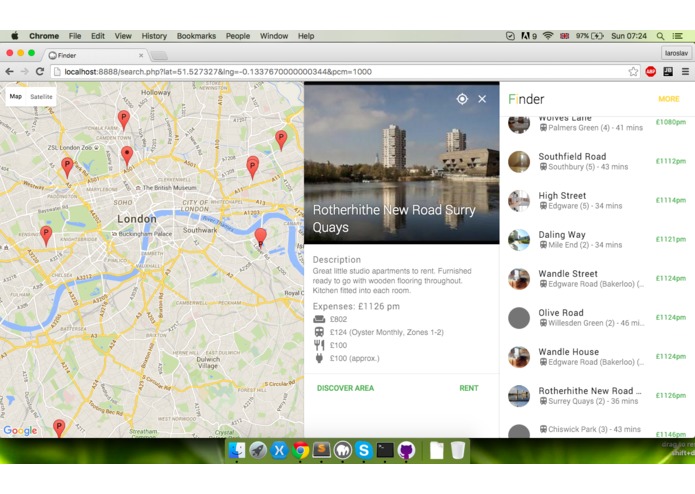Switch map to Satellite view

pos(41,97)
